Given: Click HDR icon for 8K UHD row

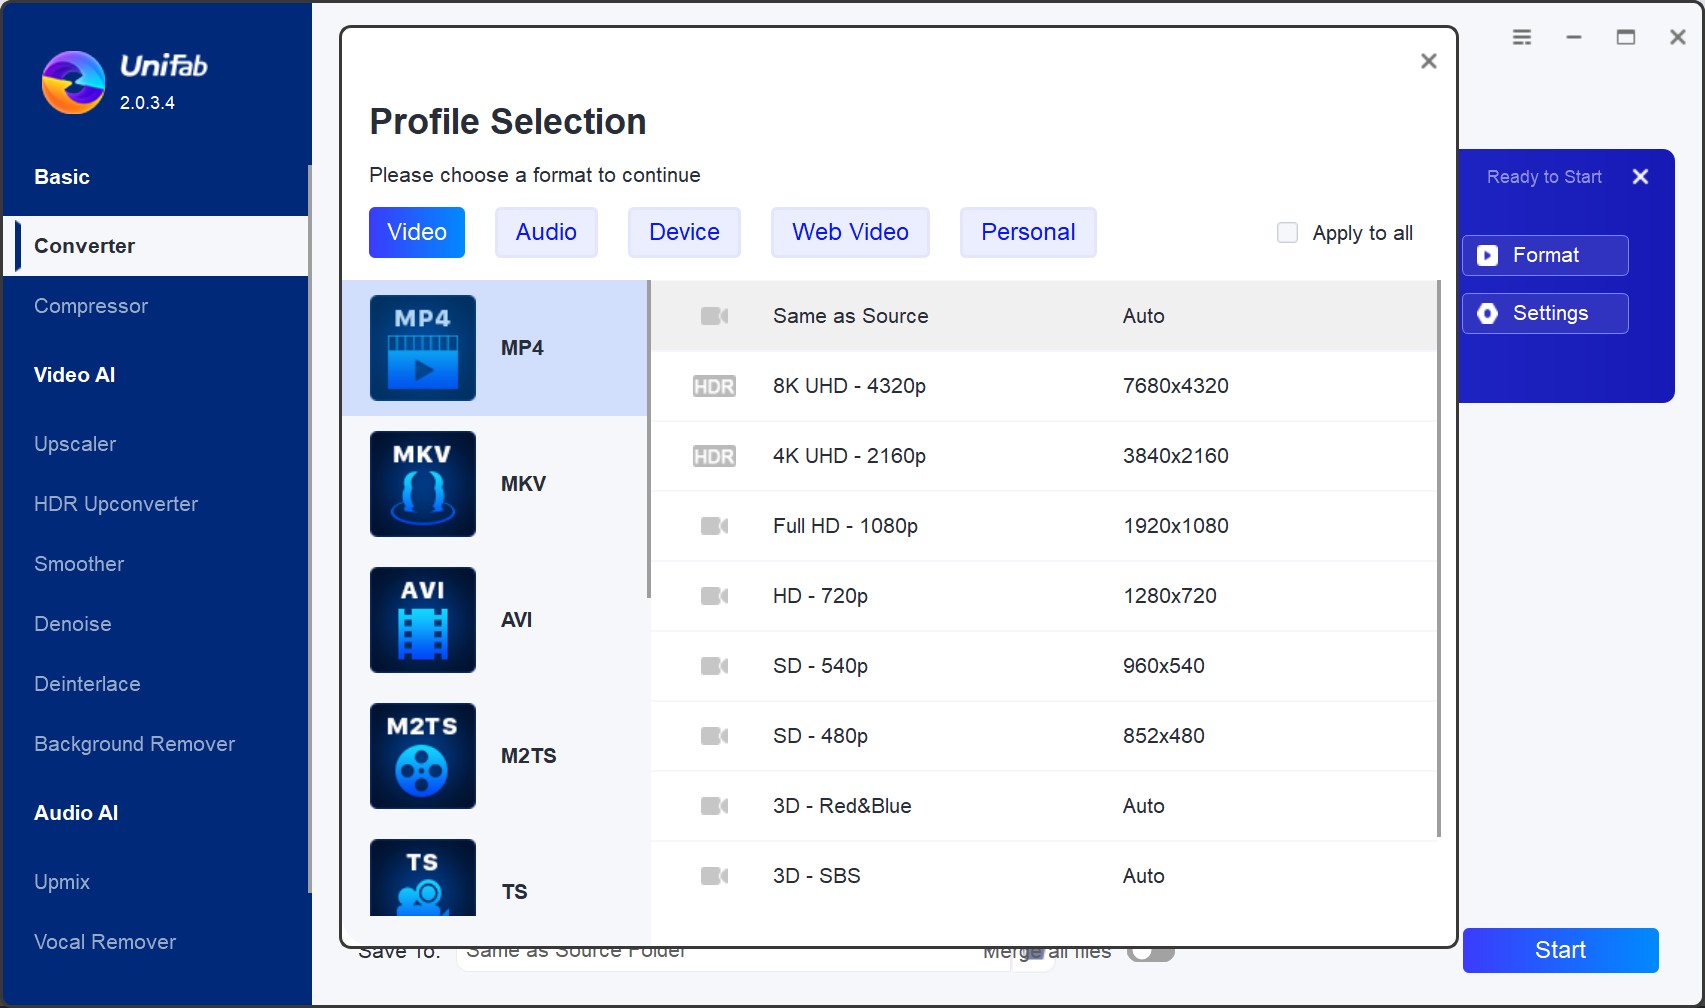Looking at the screenshot, I should pyautogui.click(x=714, y=386).
